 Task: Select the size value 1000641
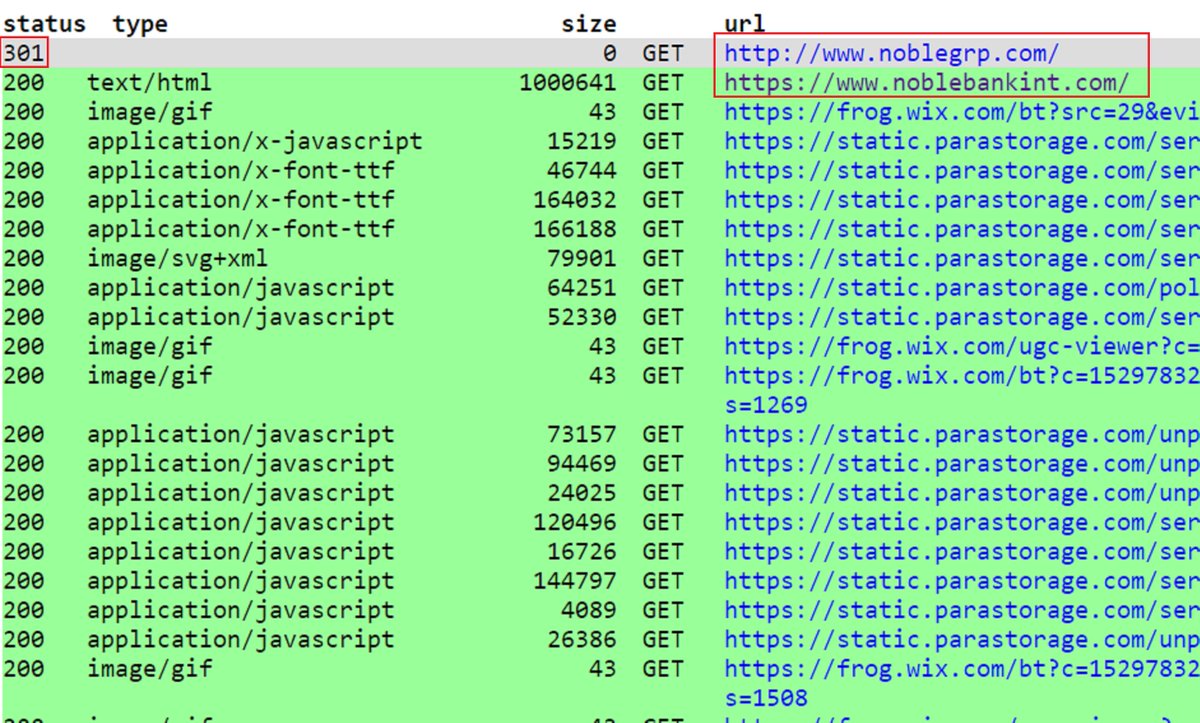(x=568, y=82)
